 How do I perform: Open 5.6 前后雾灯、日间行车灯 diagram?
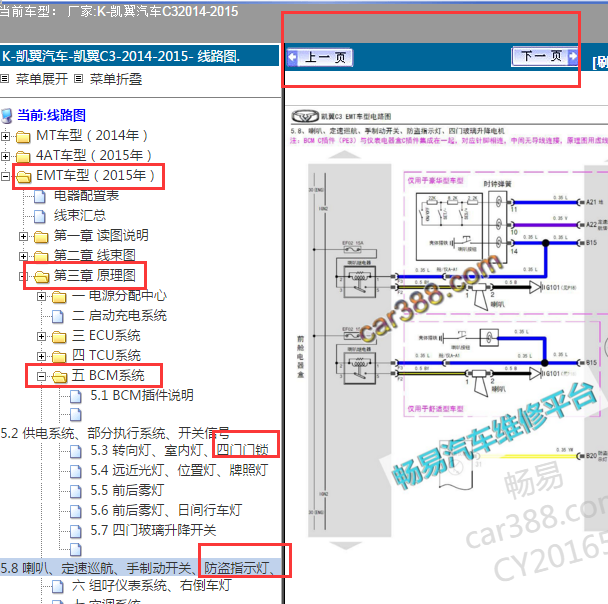pos(166,511)
